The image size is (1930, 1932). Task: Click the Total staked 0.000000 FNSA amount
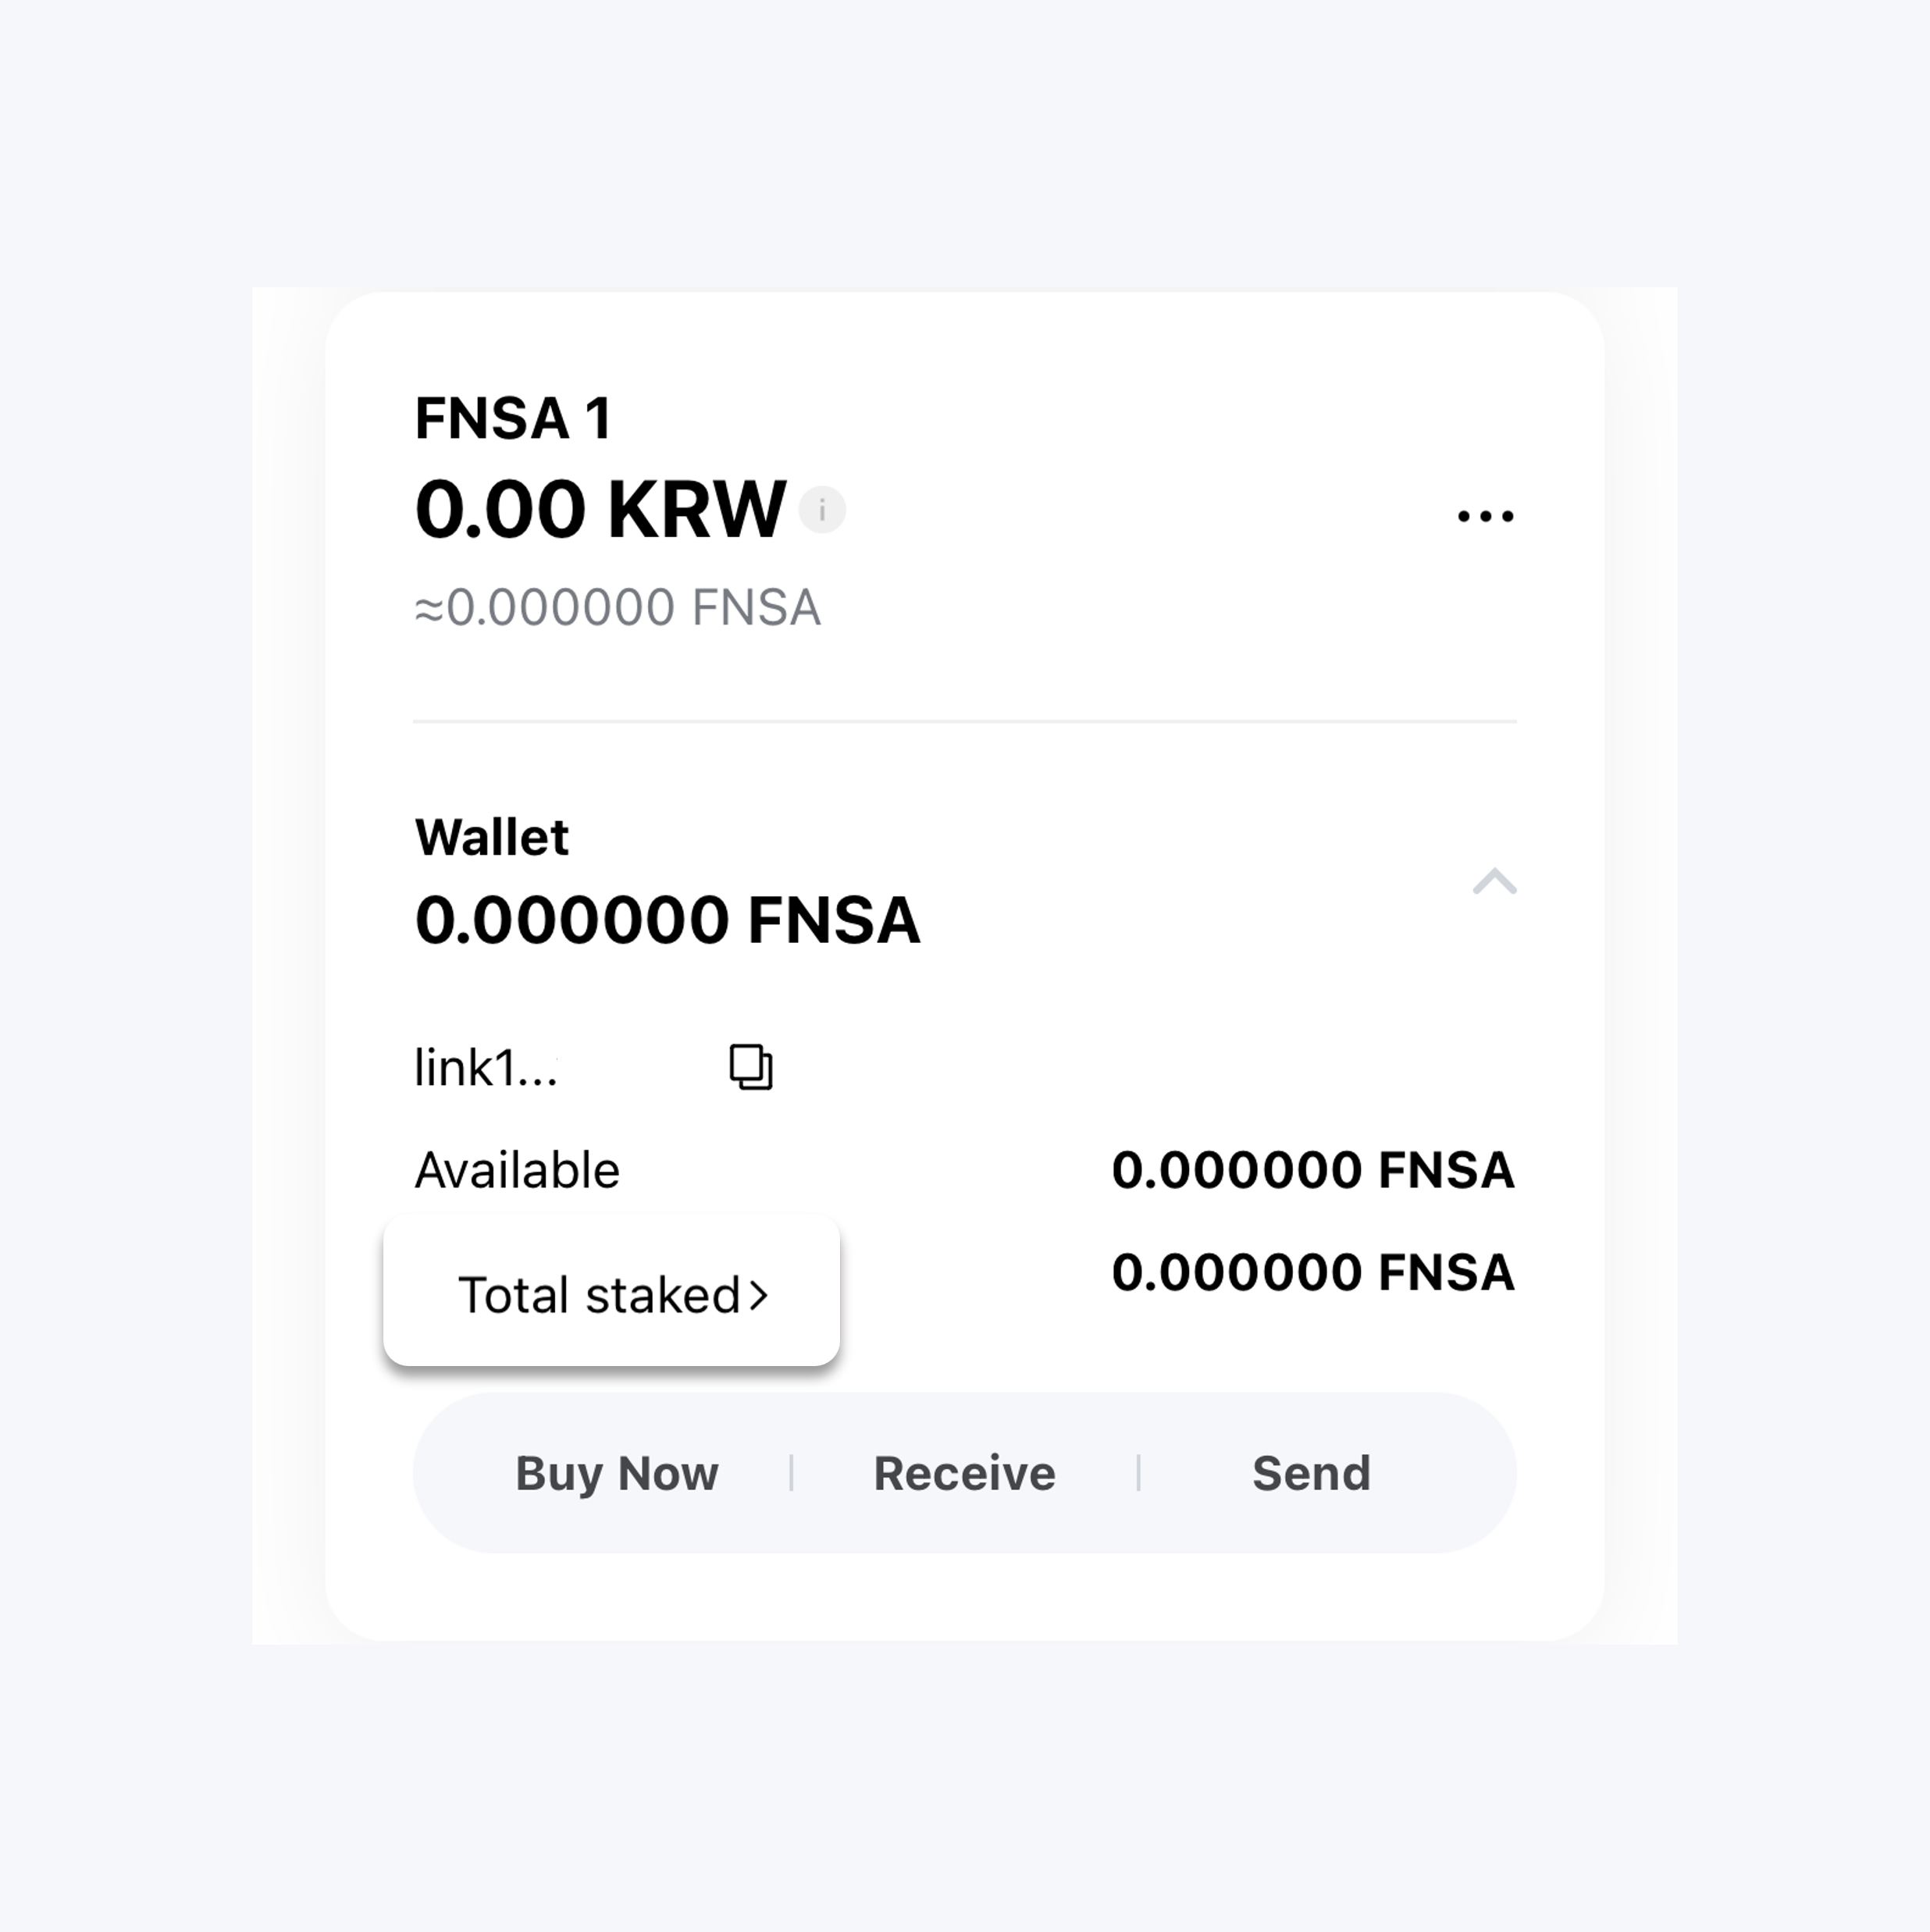pyautogui.click(x=1312, y=1272)
